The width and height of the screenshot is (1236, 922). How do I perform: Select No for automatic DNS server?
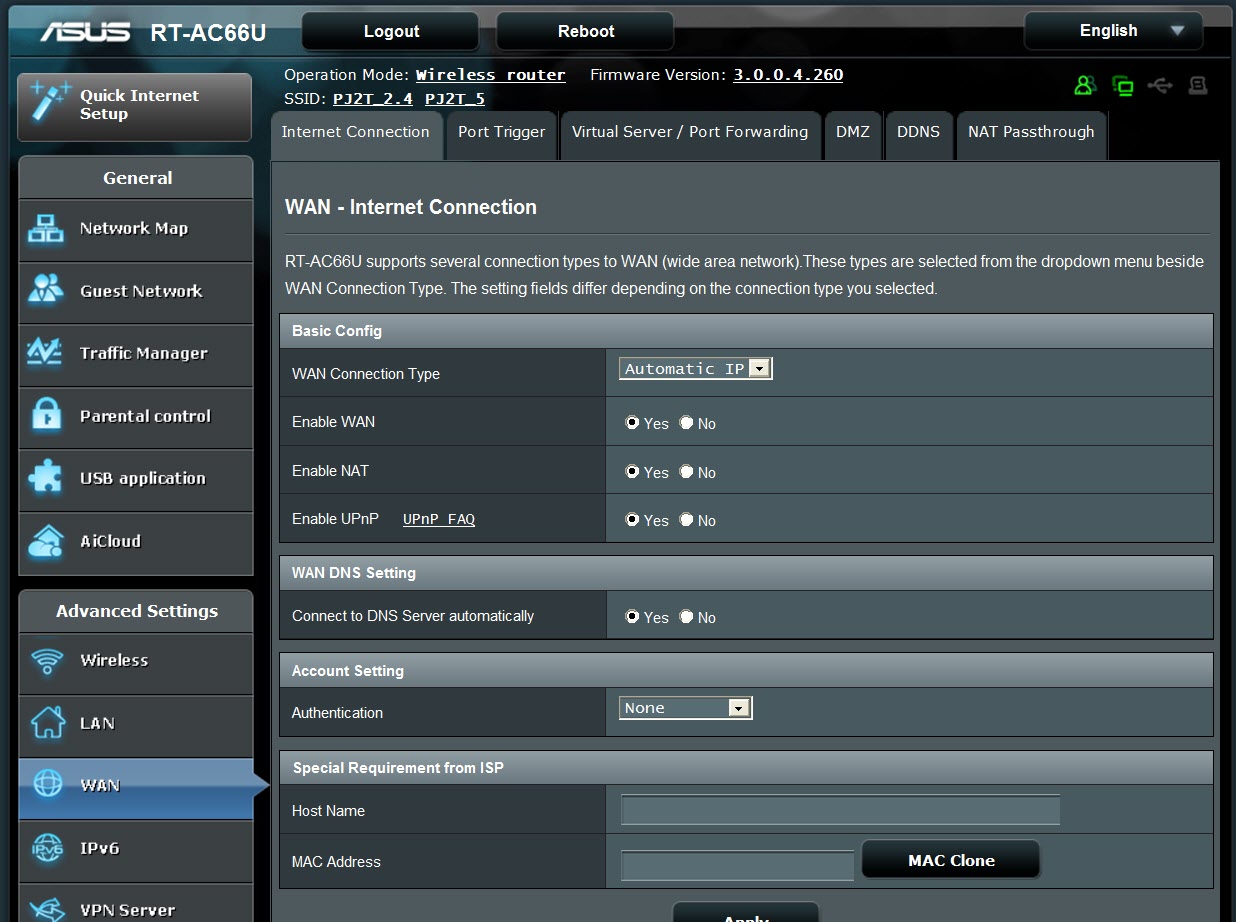(686, 616)
